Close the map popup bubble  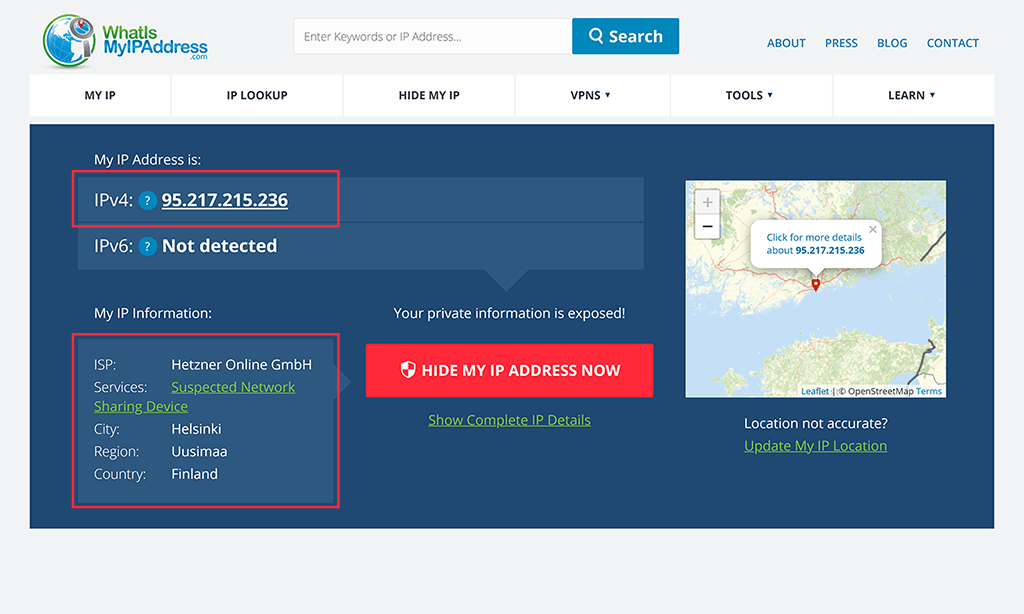click(872, 229)
